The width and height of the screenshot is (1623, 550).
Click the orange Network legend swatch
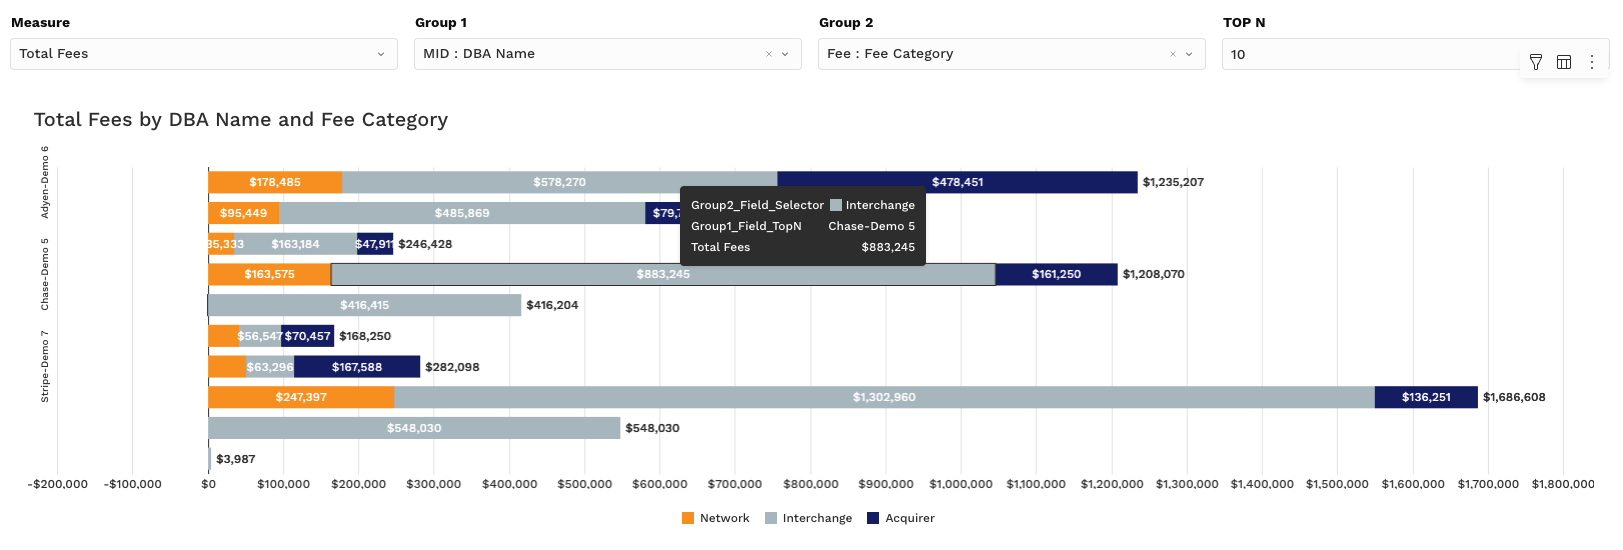point(688,518)
